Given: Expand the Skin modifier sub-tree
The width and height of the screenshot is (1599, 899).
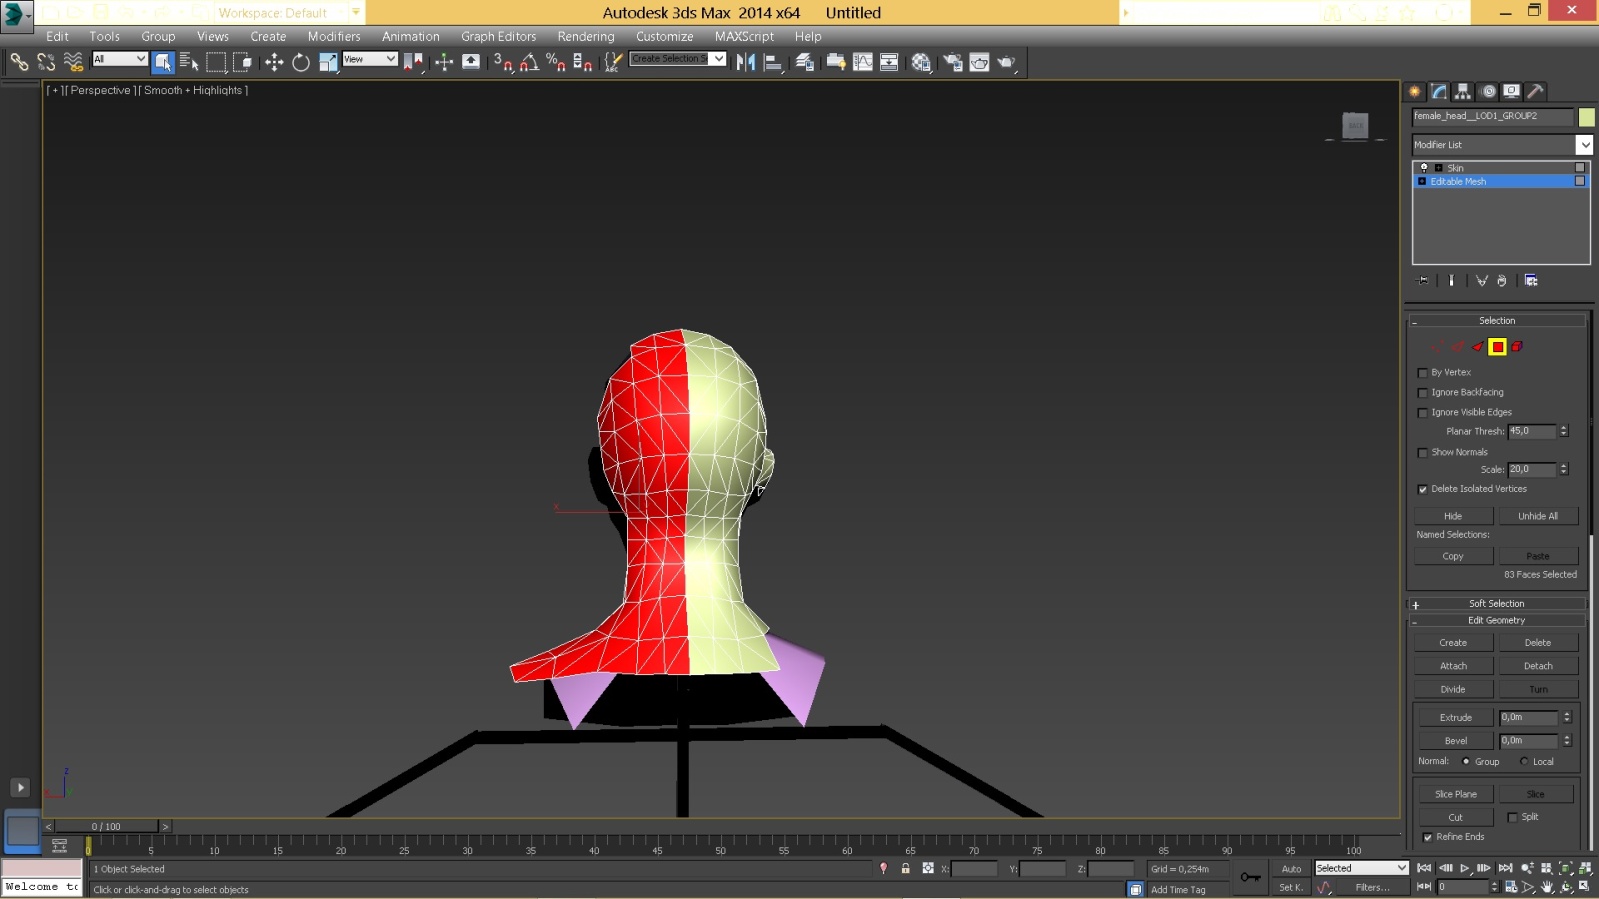Looking at the screenshot, I should (1438, 168).
